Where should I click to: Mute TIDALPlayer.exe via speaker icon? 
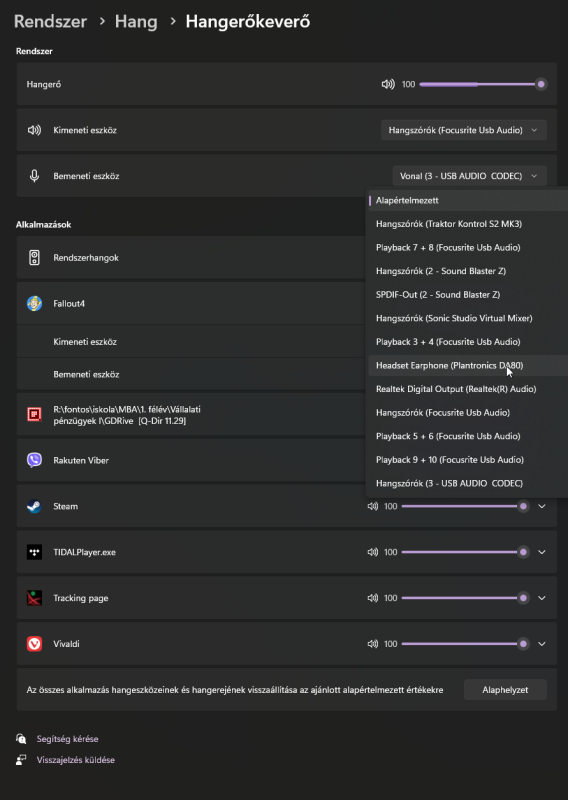(373, 552)
